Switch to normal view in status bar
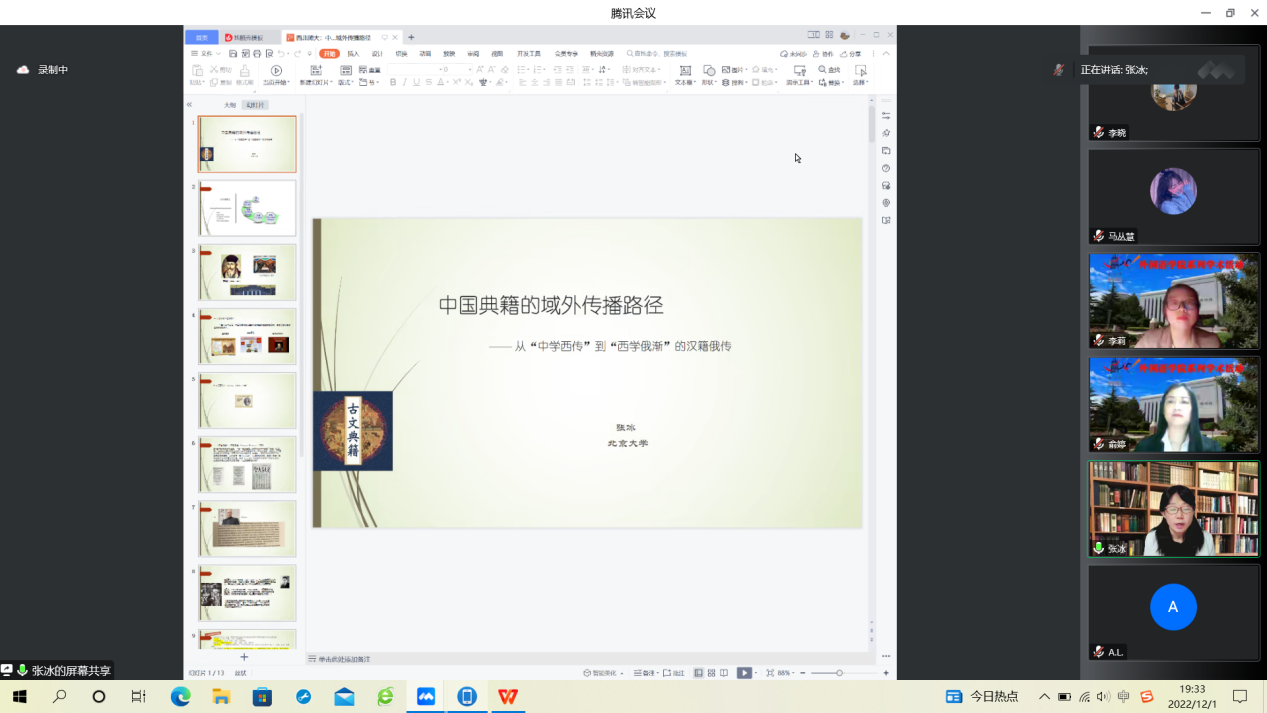The width and height of the screenshot is (1267, 713). point(698,673)
